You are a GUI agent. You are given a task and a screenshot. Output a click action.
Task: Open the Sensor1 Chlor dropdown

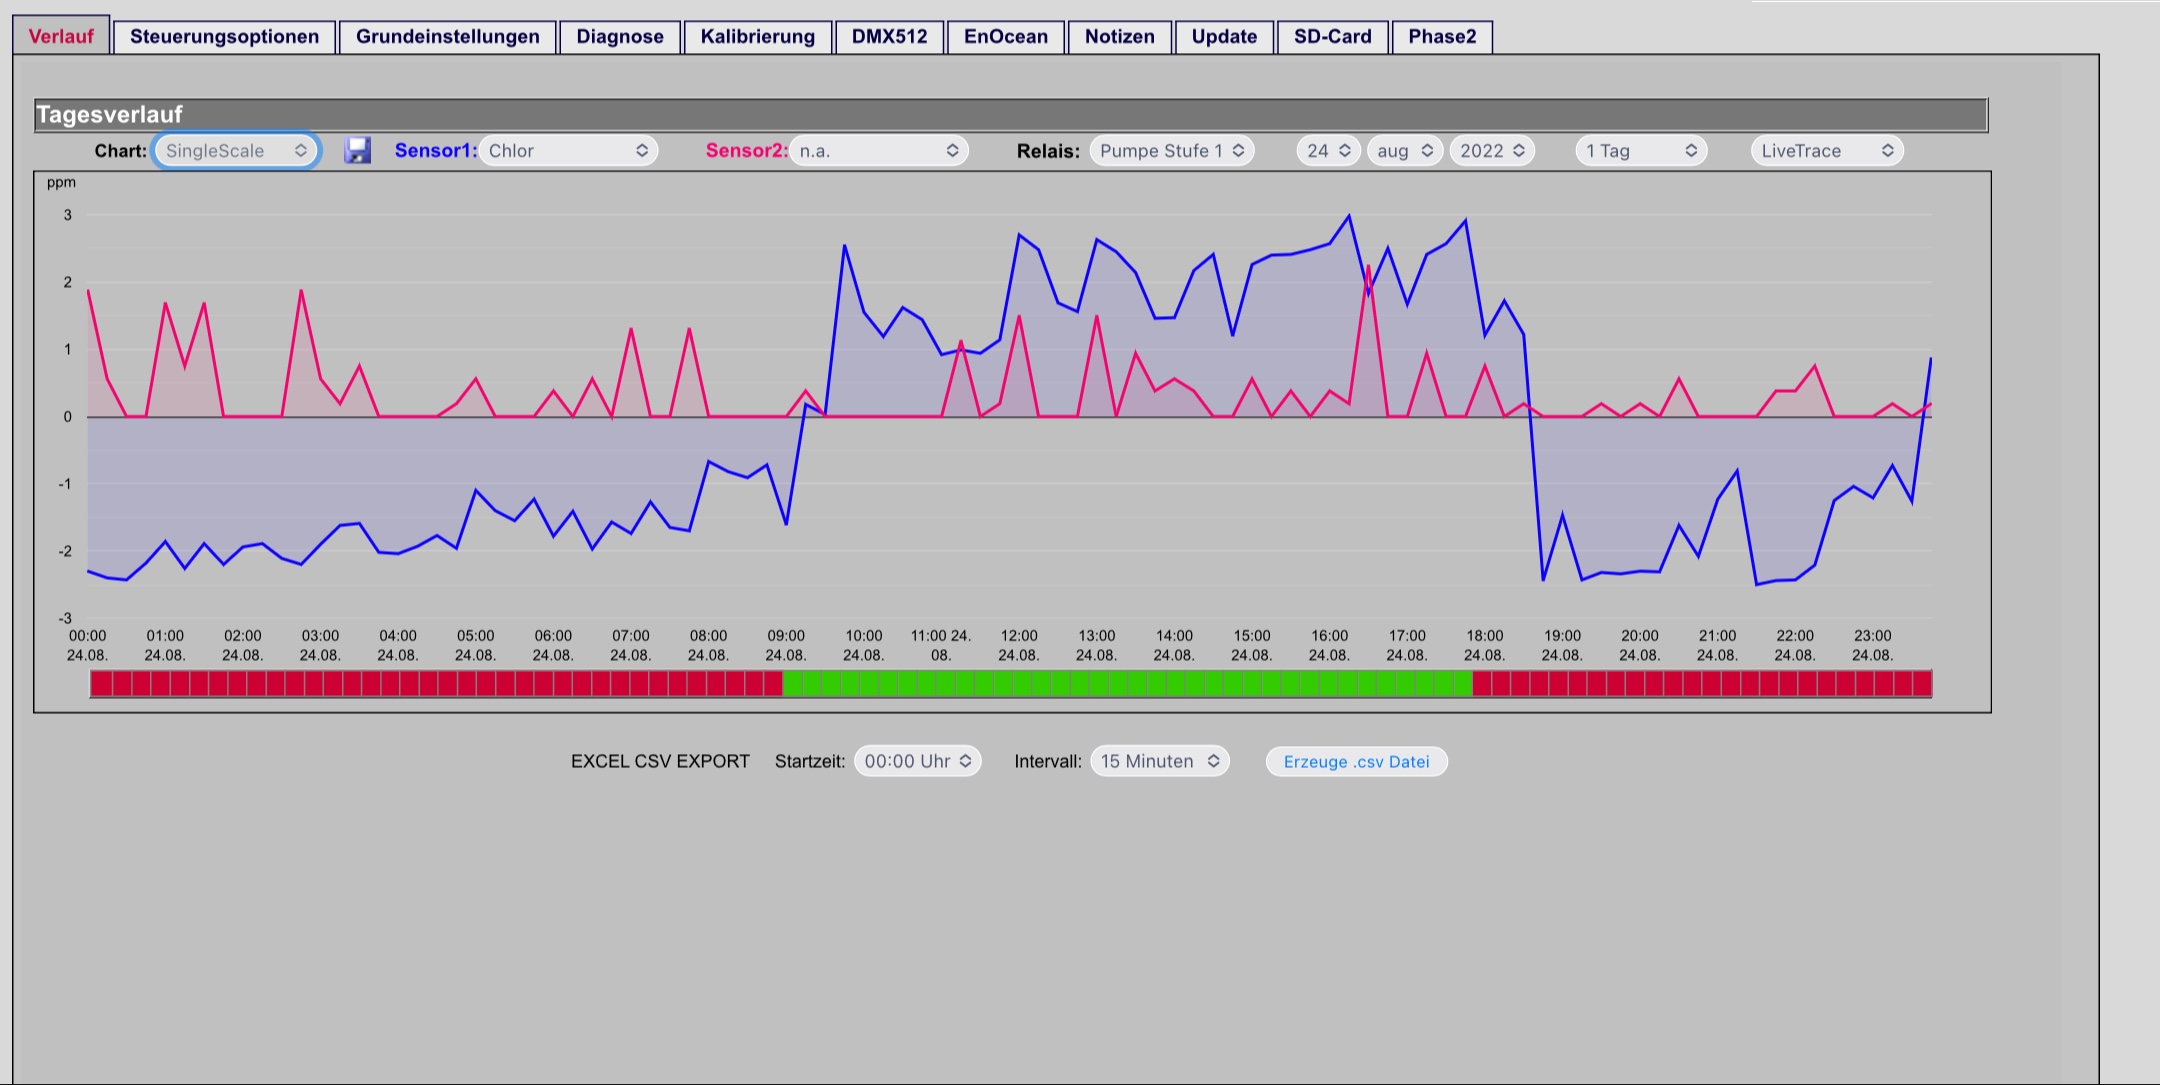click(568, 151)
